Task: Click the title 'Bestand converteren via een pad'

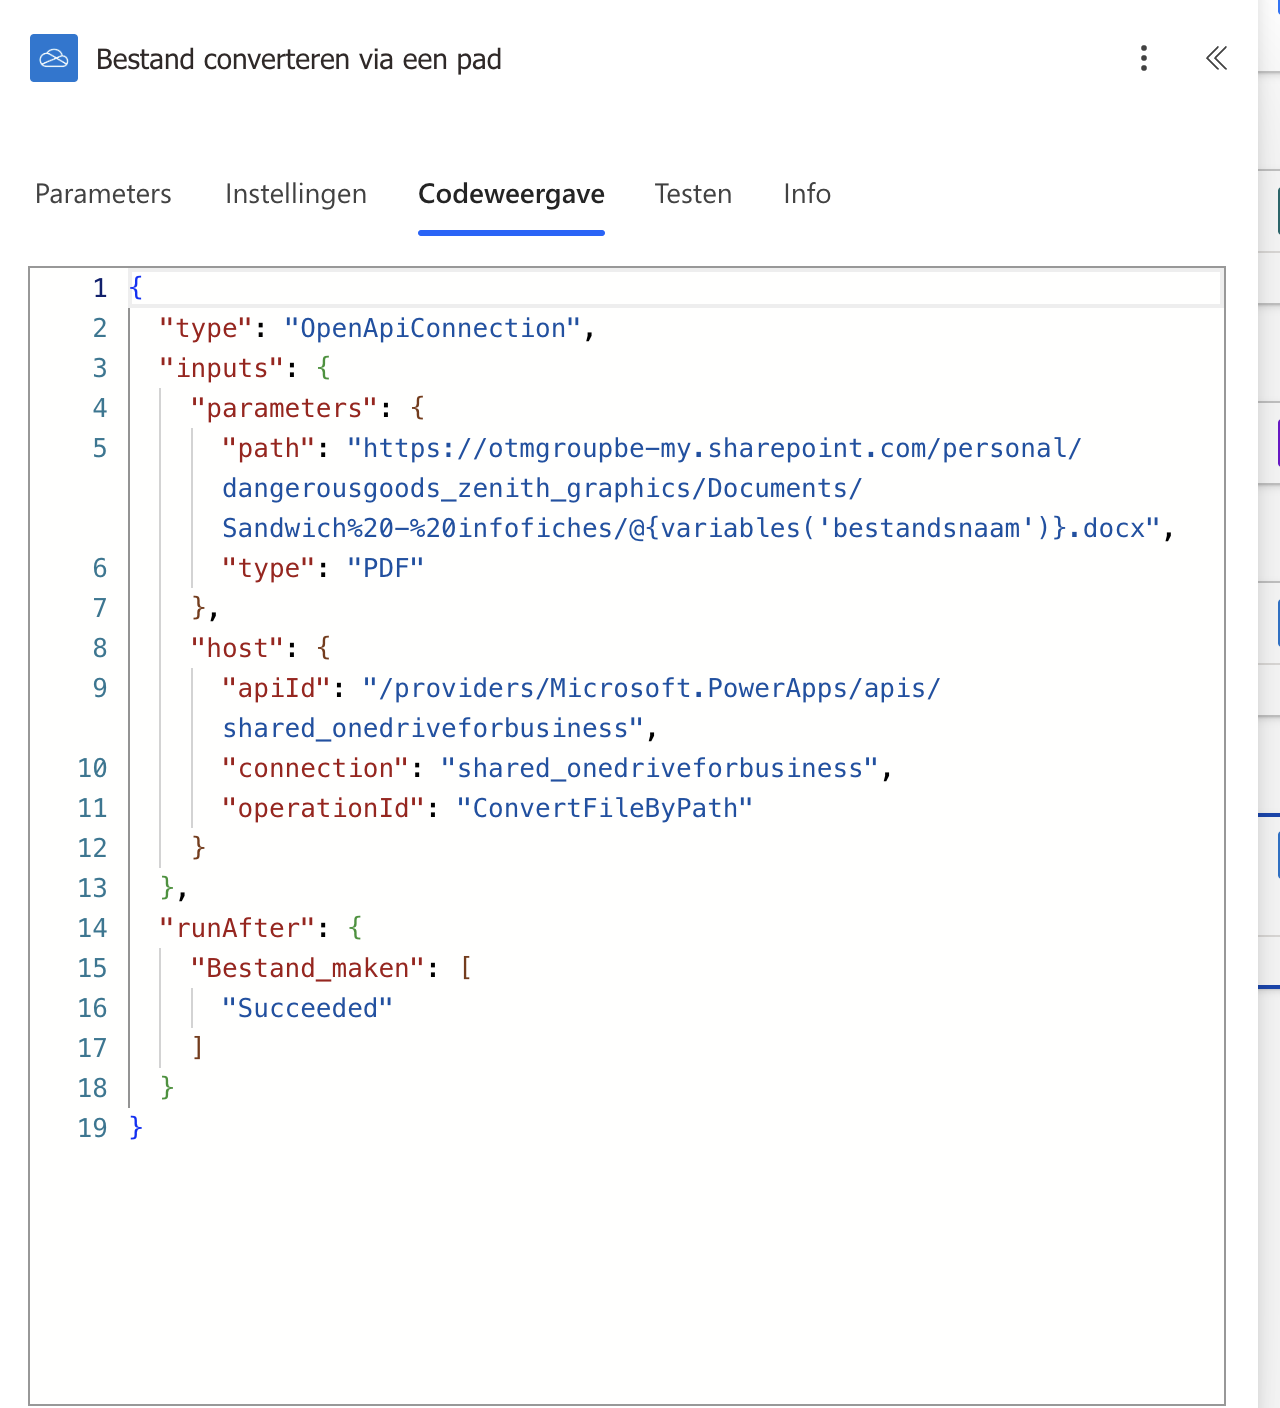Action: coord(298,60)
